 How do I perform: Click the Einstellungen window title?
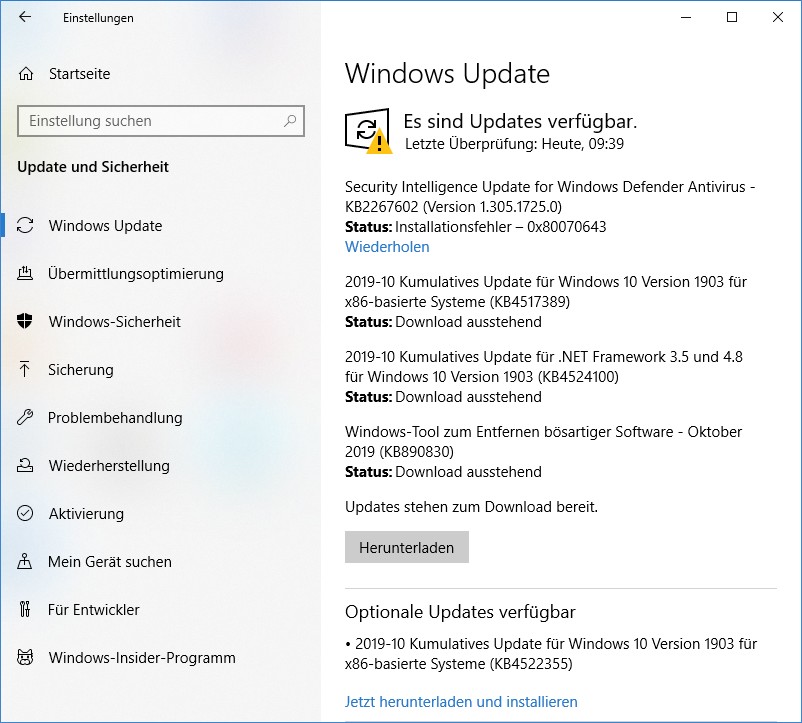click(98, 17)
